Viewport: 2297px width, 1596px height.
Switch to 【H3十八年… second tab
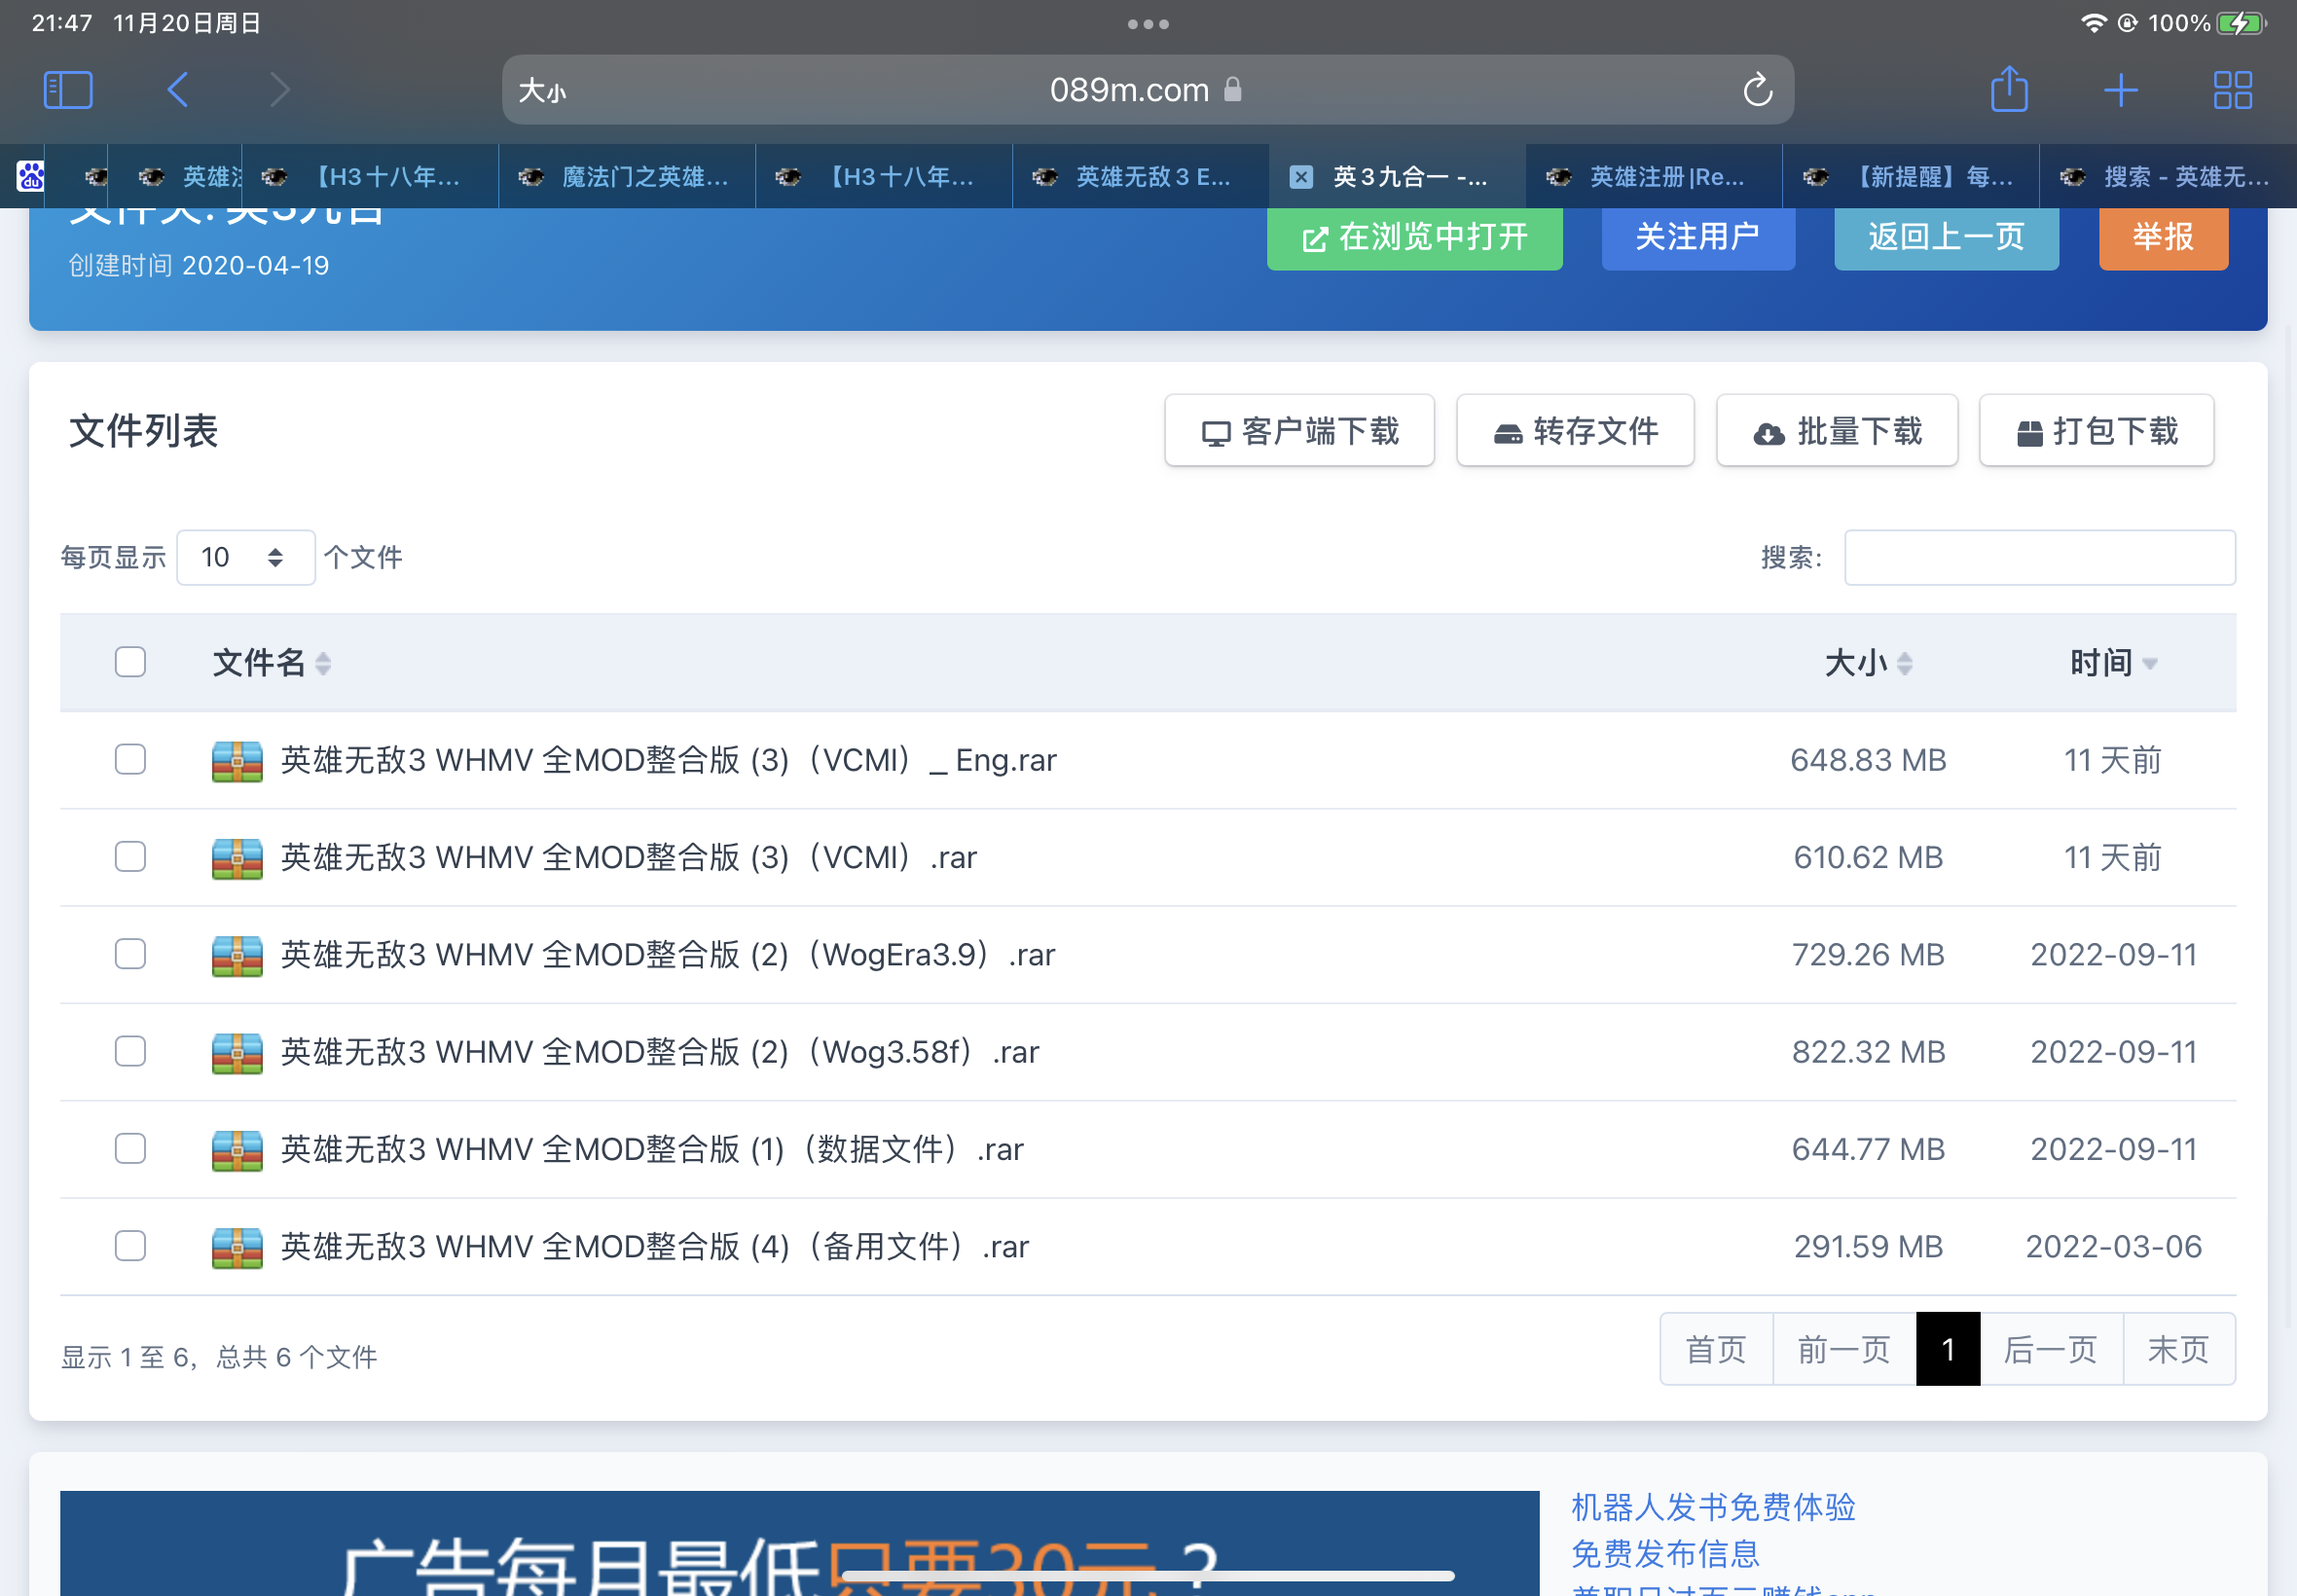tap(884, 177)
